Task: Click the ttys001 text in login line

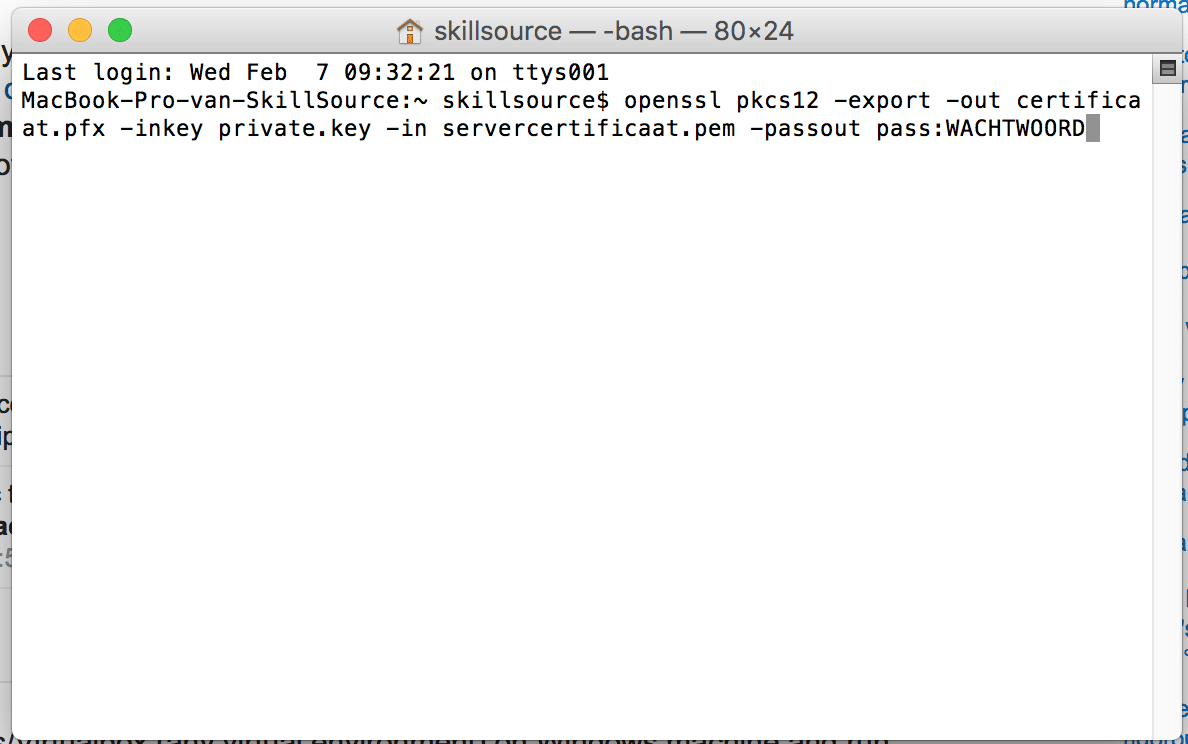Action: [x=561, y=72]
